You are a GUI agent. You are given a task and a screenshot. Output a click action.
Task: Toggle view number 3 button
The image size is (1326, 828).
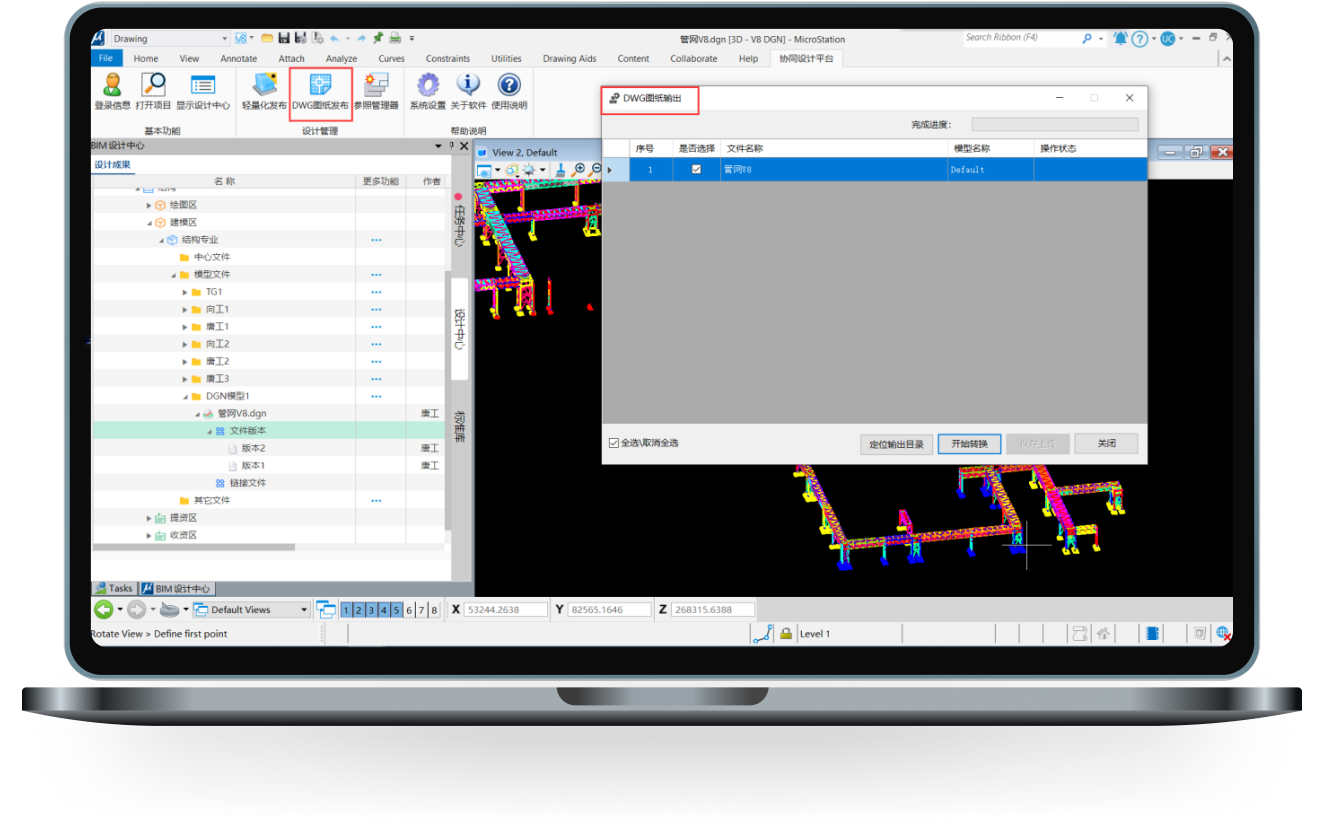click(371, 610)
